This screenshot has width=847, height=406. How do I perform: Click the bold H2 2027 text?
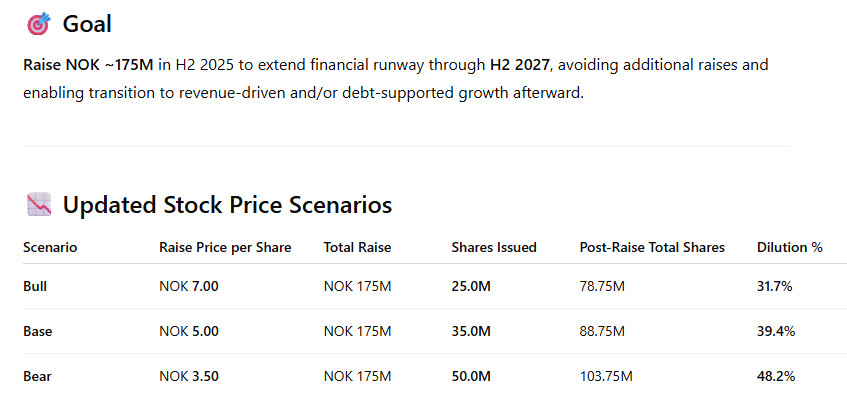tap(519, 66)
